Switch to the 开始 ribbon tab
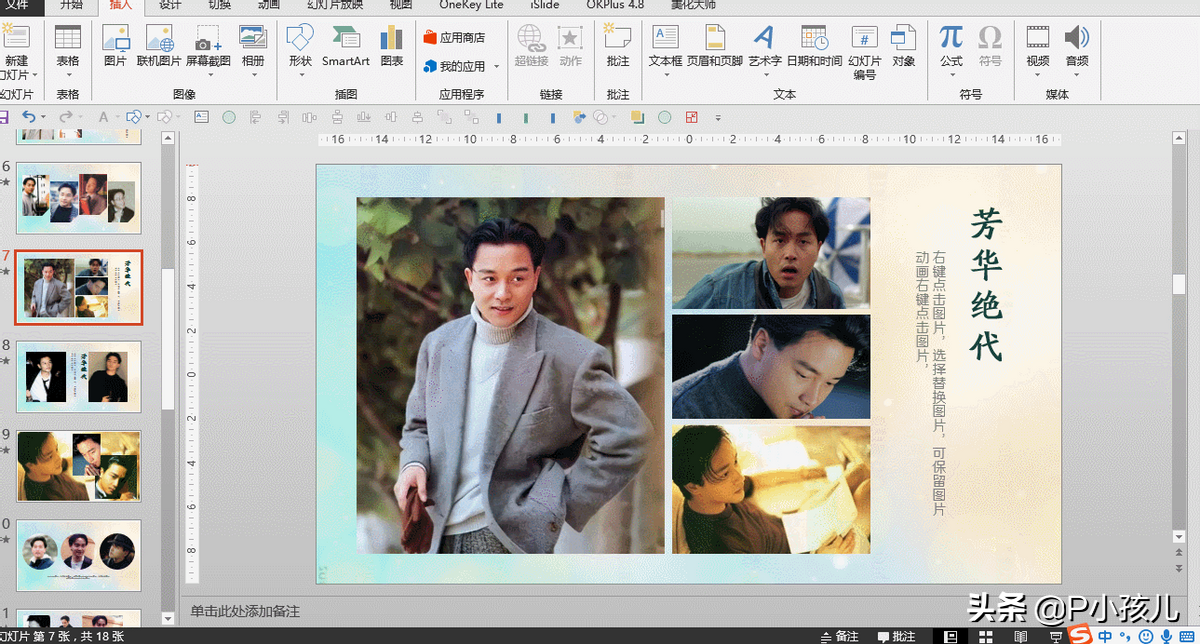The height and width of the screenshot is (644, 1200). (71, 5)
